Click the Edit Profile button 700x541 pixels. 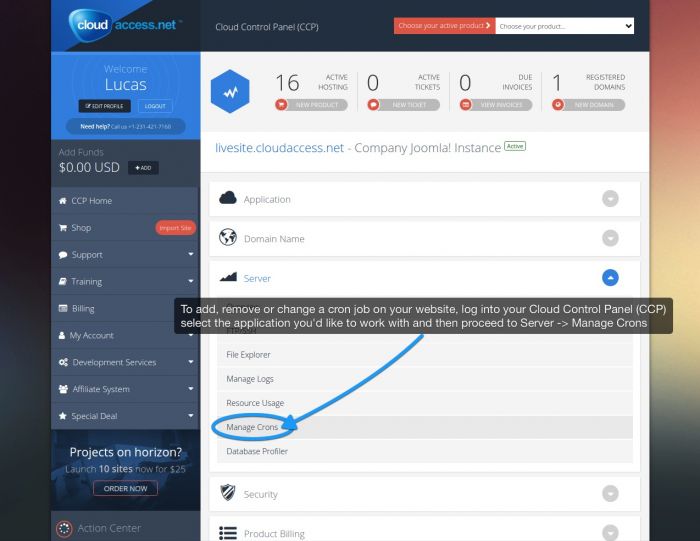point(104,106)
